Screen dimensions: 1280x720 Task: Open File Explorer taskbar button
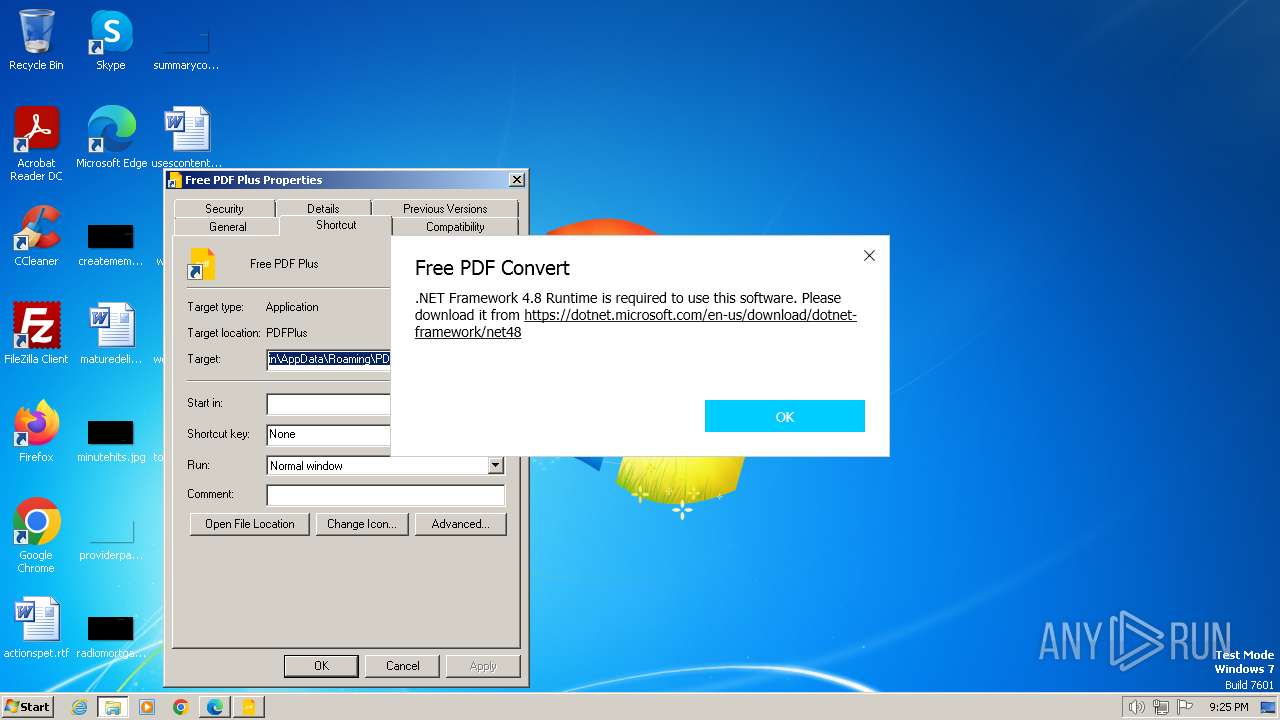[x=112, y=707]
